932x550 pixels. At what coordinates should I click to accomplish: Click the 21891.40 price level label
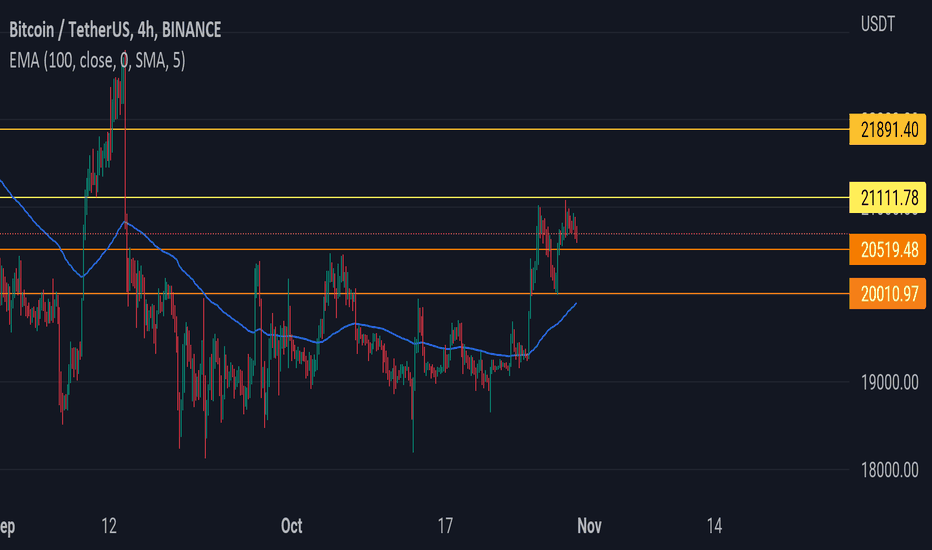point(887,129)
